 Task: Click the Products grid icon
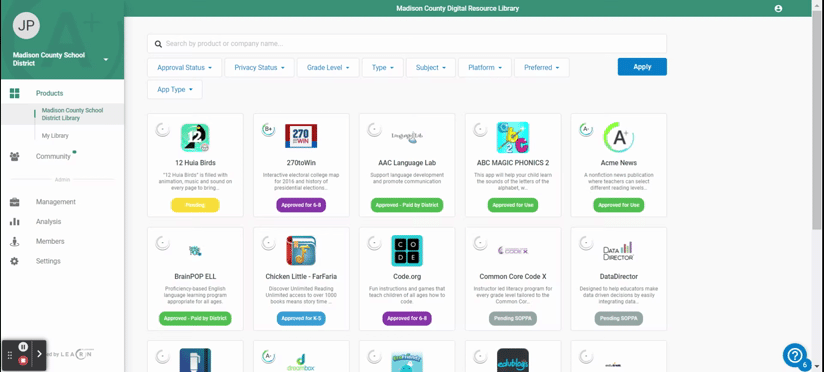(x=15, y=94)
